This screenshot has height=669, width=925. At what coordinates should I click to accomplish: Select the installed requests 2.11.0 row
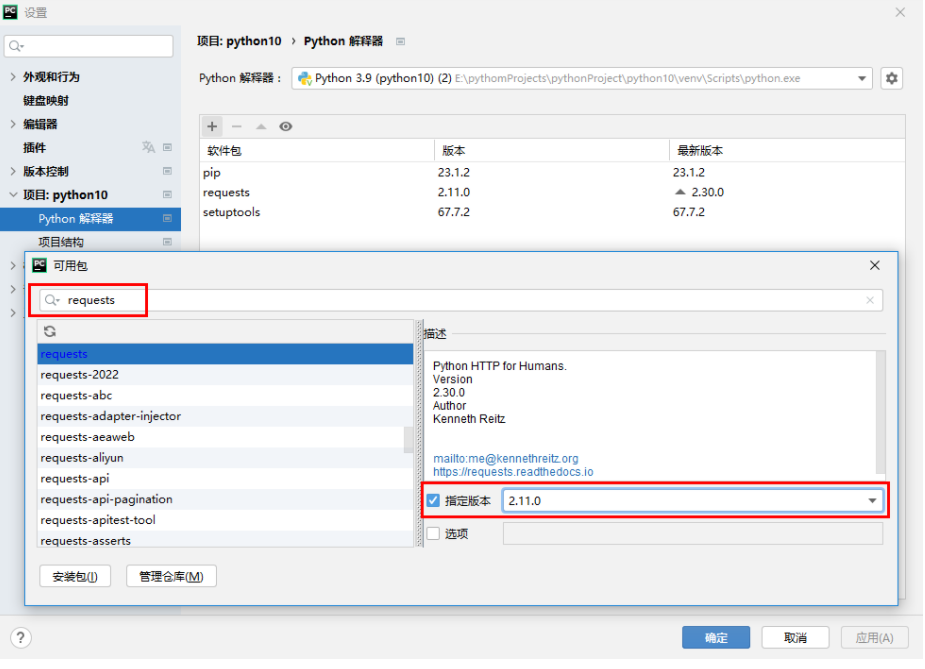552,192
